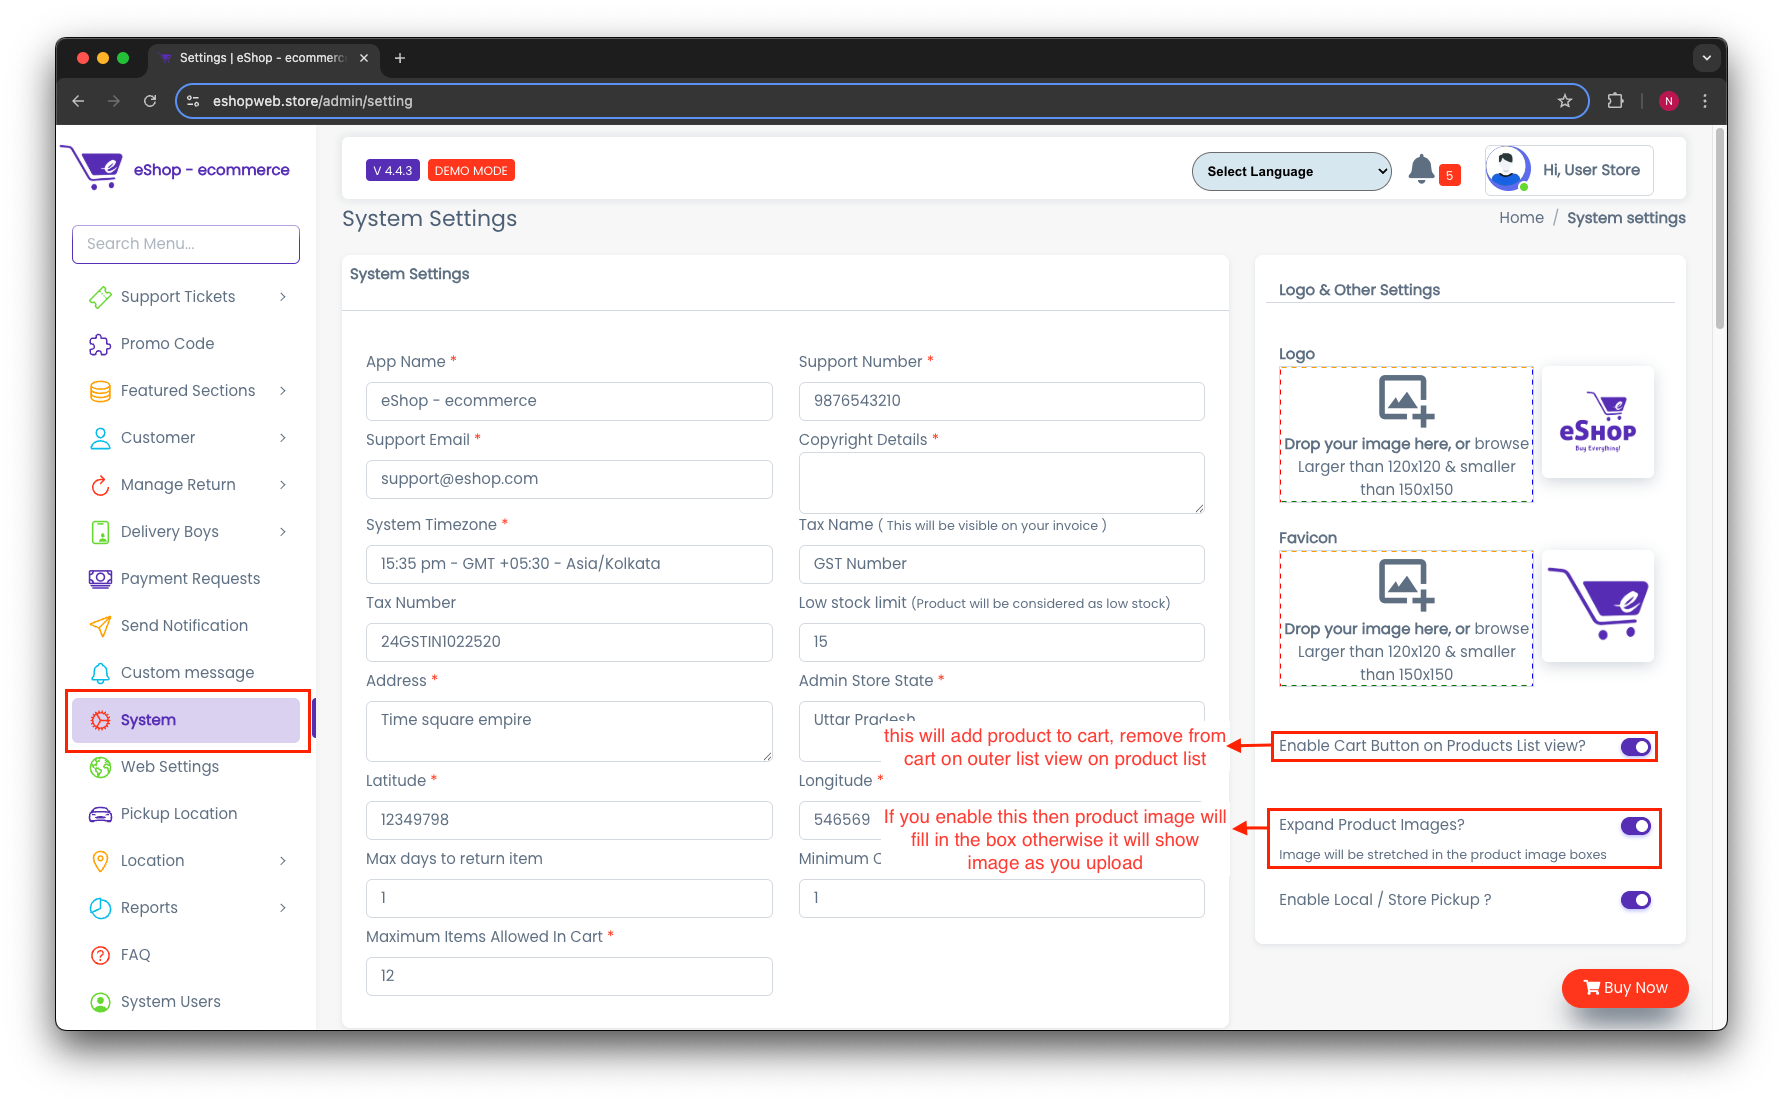Click the Promo Code puzzle icon
This screenshot has width=1783, height=1104.
click(100, 344)
